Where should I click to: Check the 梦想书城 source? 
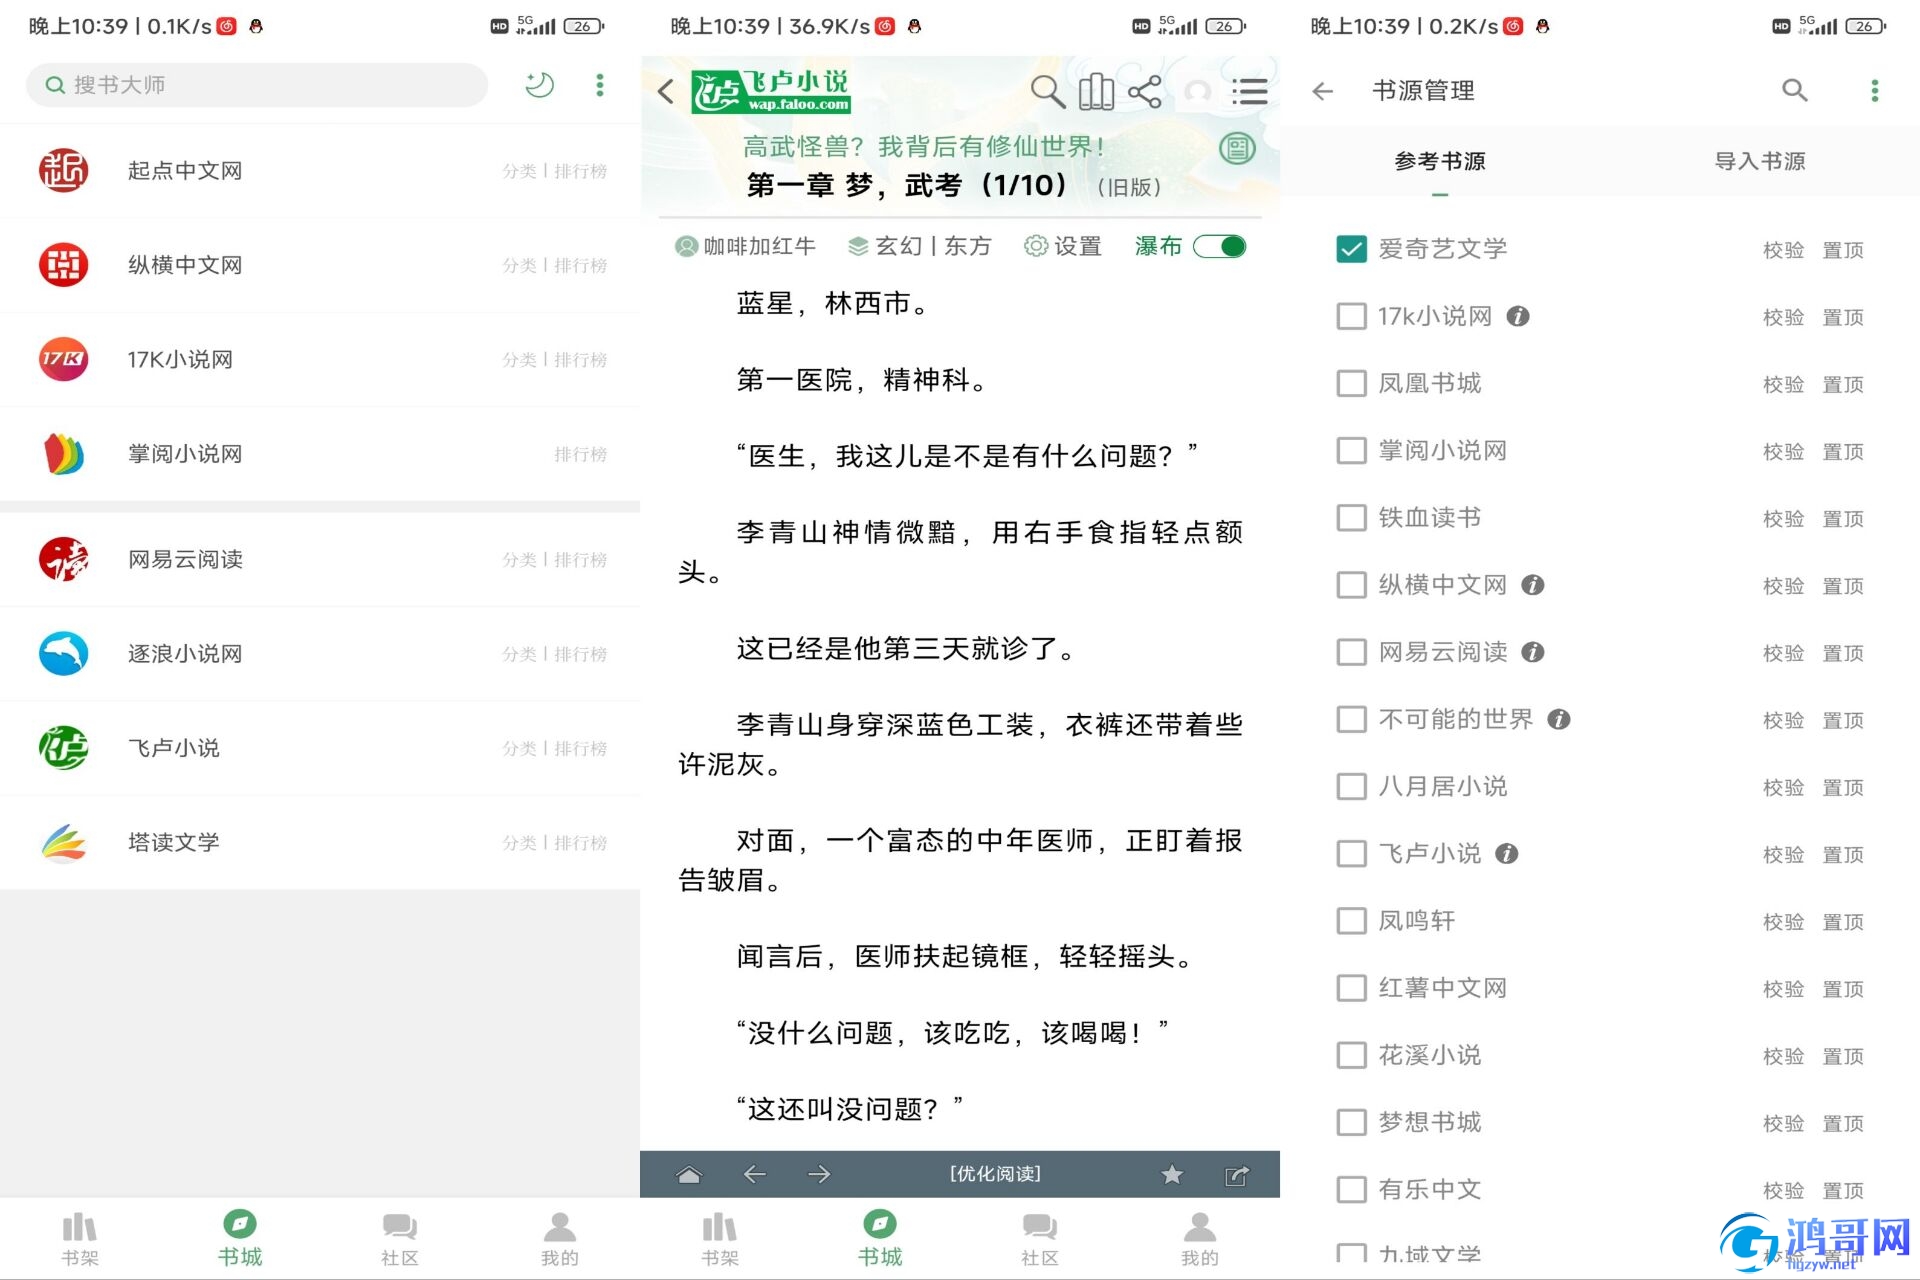[1351, 1122]
